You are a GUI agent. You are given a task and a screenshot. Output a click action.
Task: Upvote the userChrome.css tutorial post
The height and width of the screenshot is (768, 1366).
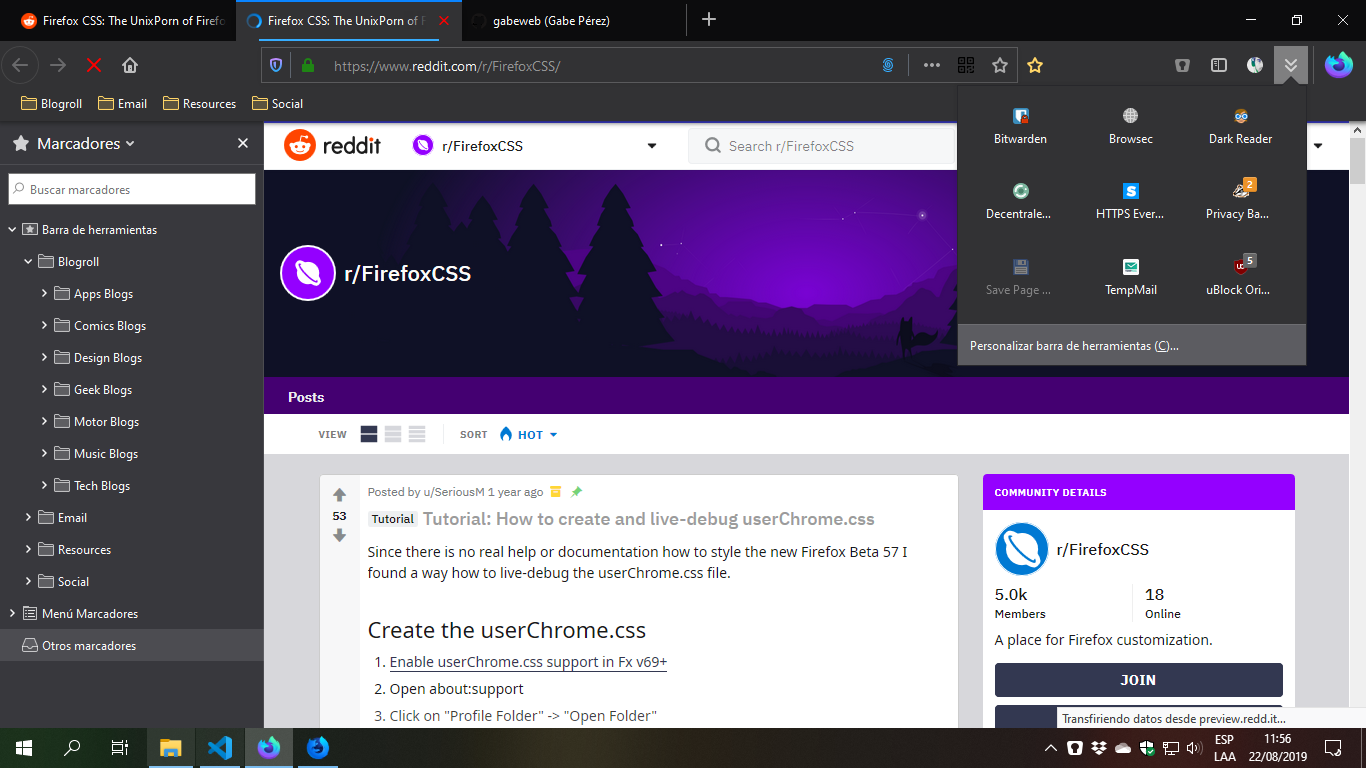tap(339, 495)
